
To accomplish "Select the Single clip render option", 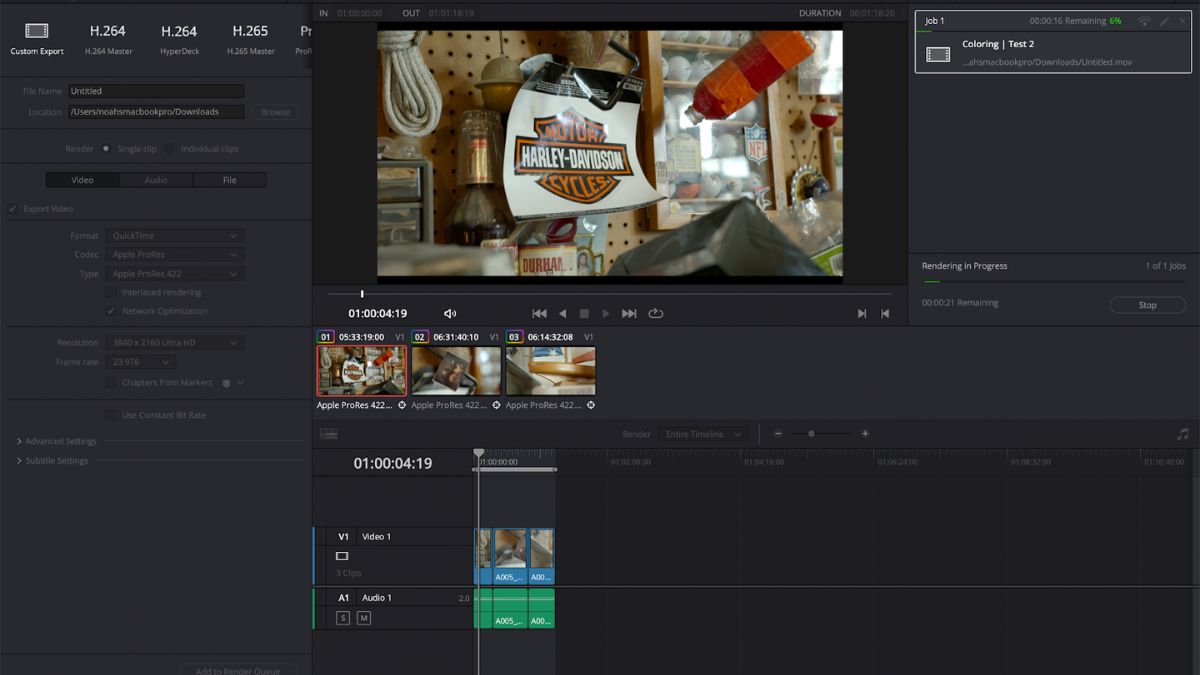I will [106, 149].
